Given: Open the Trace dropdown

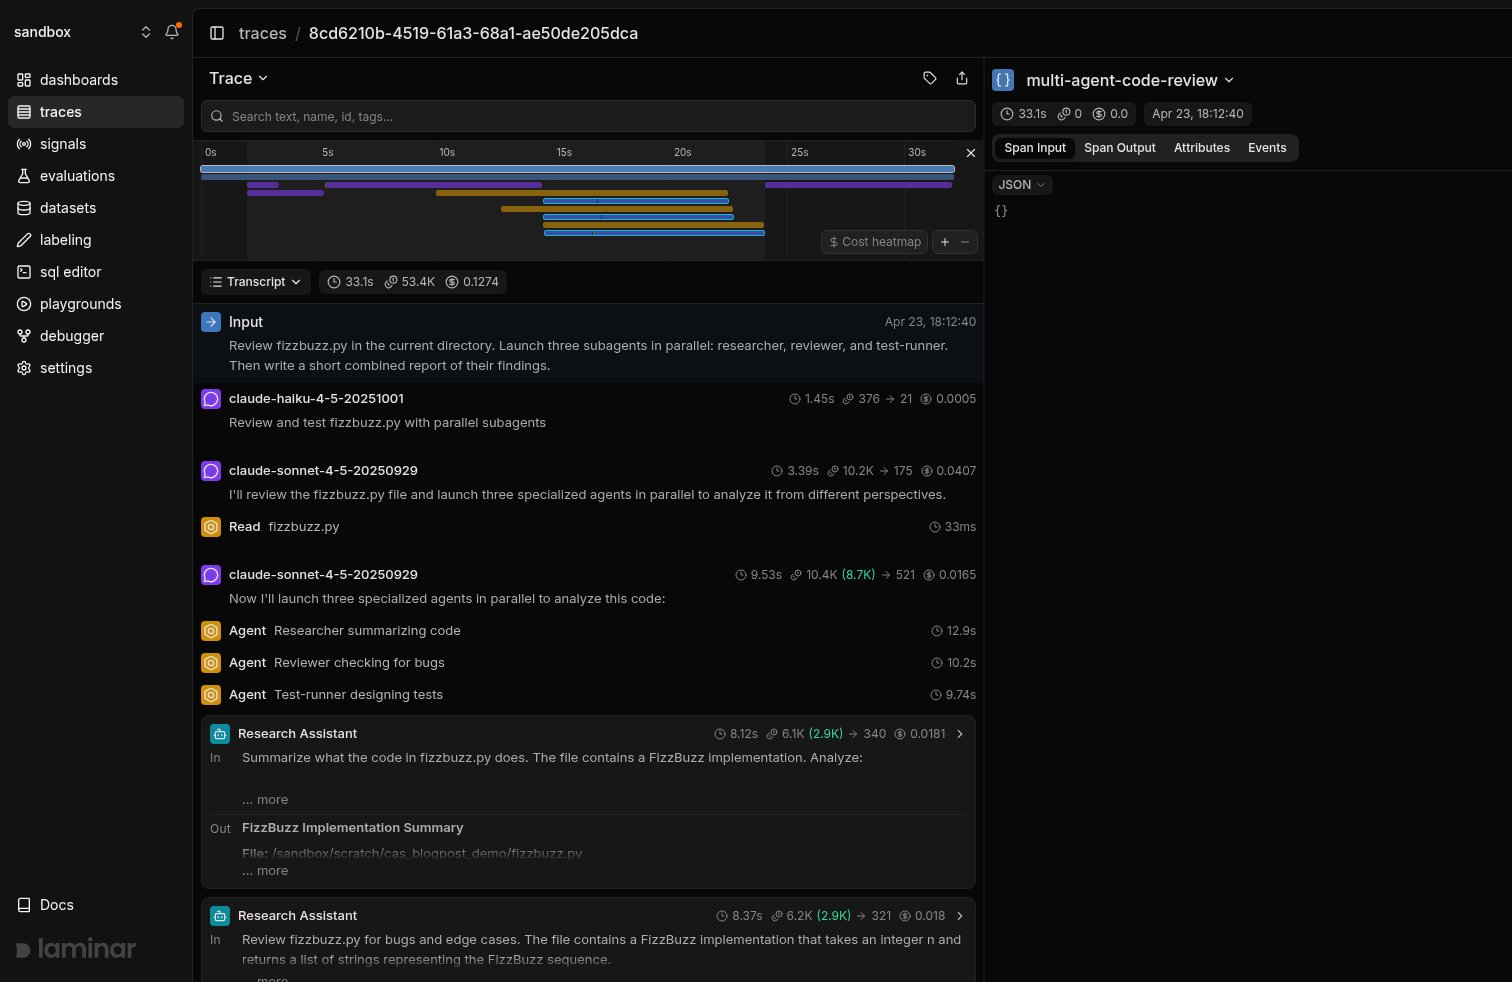Looking at the screenshot, I should pyautogui.click(x=239, y=78).
